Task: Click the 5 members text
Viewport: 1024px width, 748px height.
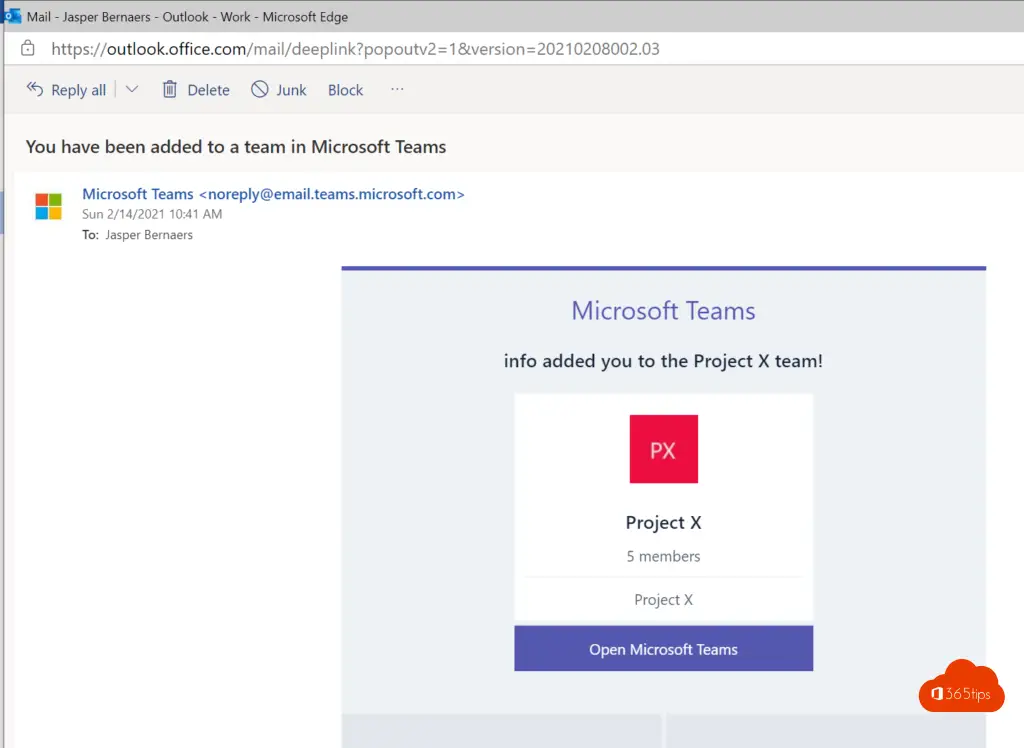Action: click(x=663, y=556)
